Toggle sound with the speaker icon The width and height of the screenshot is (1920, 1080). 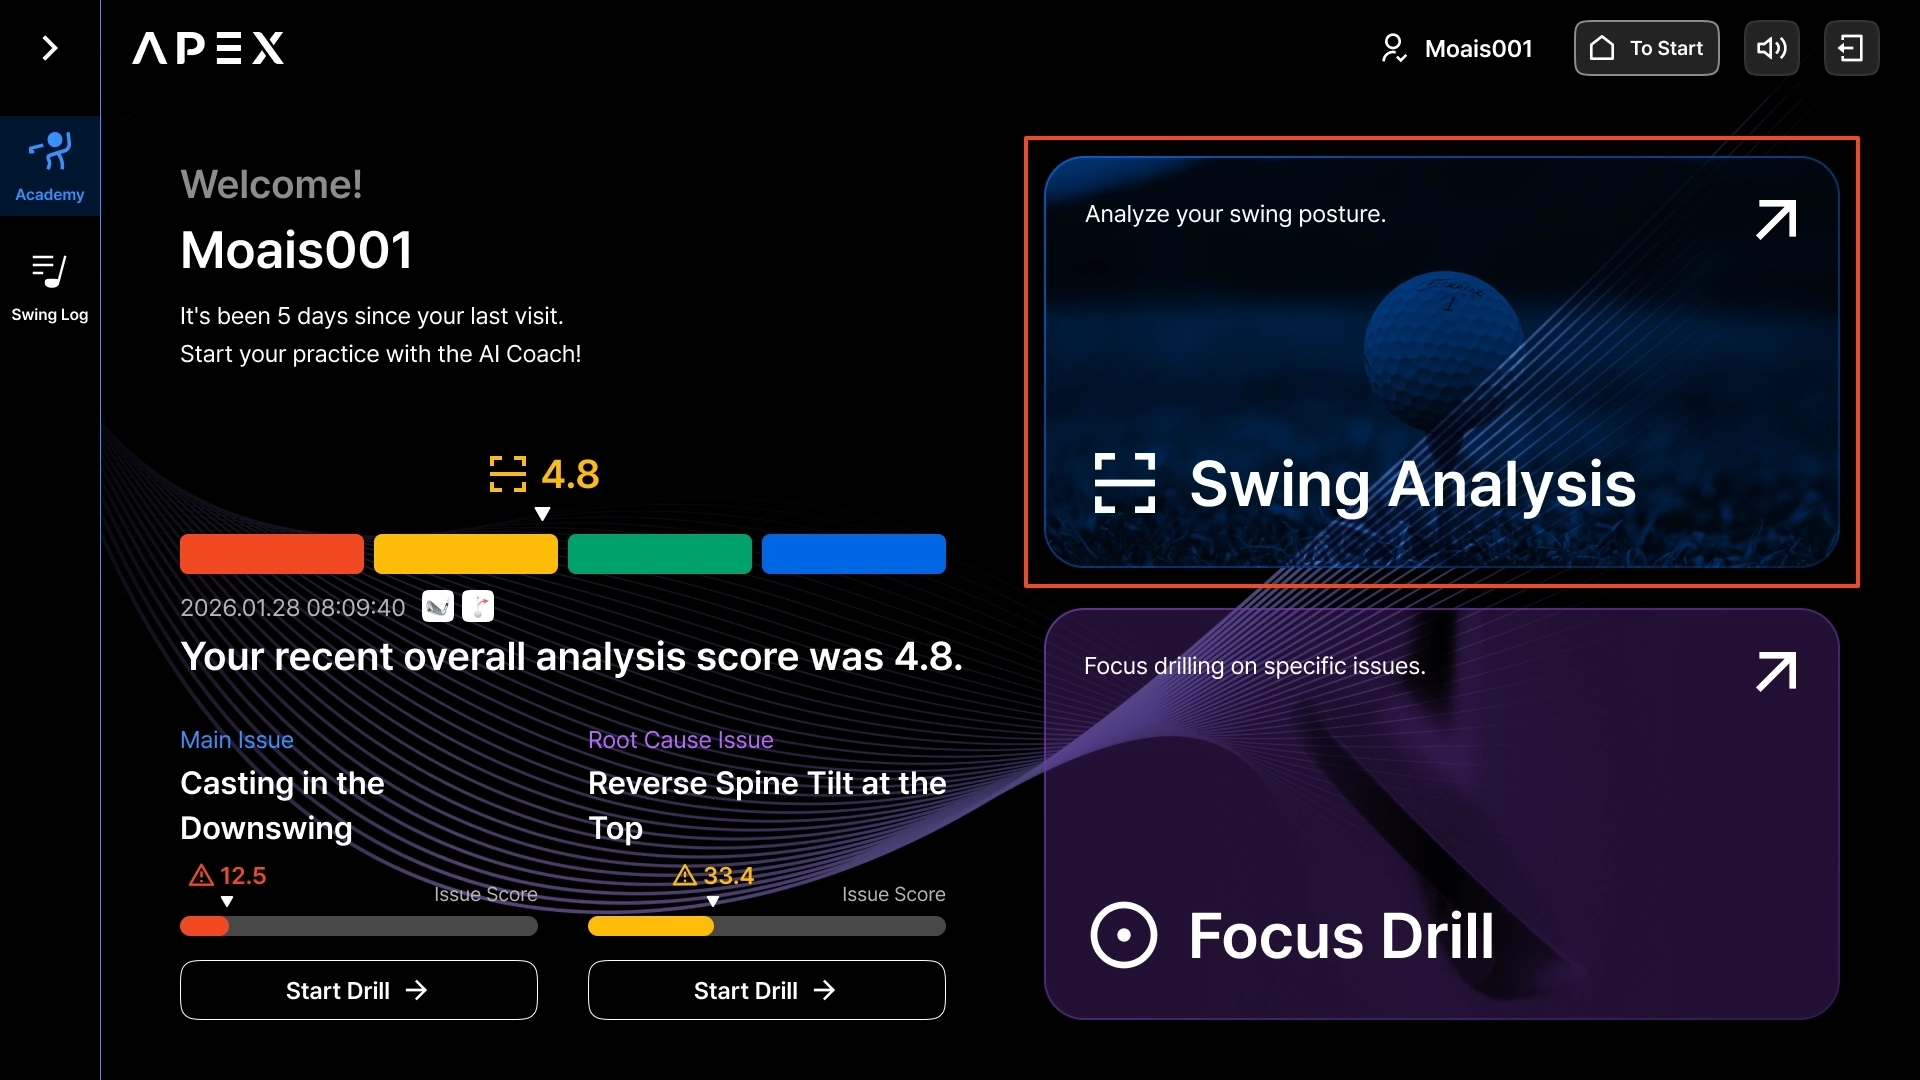coord(1771,48)
